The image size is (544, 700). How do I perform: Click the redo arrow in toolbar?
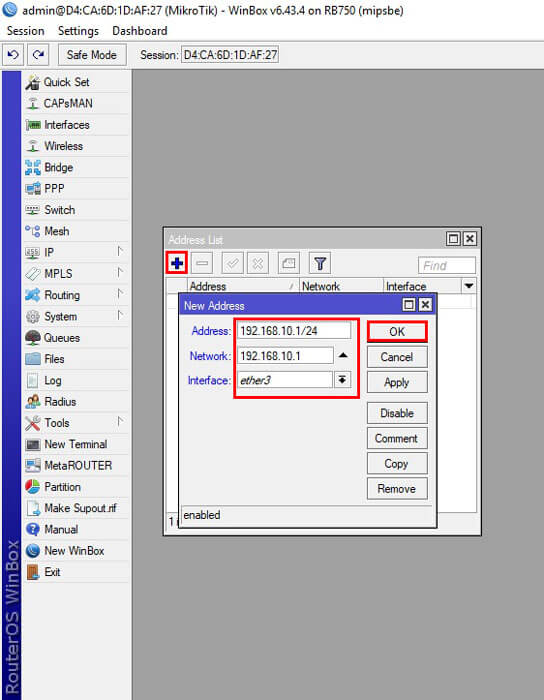click(x=38, y=55)
